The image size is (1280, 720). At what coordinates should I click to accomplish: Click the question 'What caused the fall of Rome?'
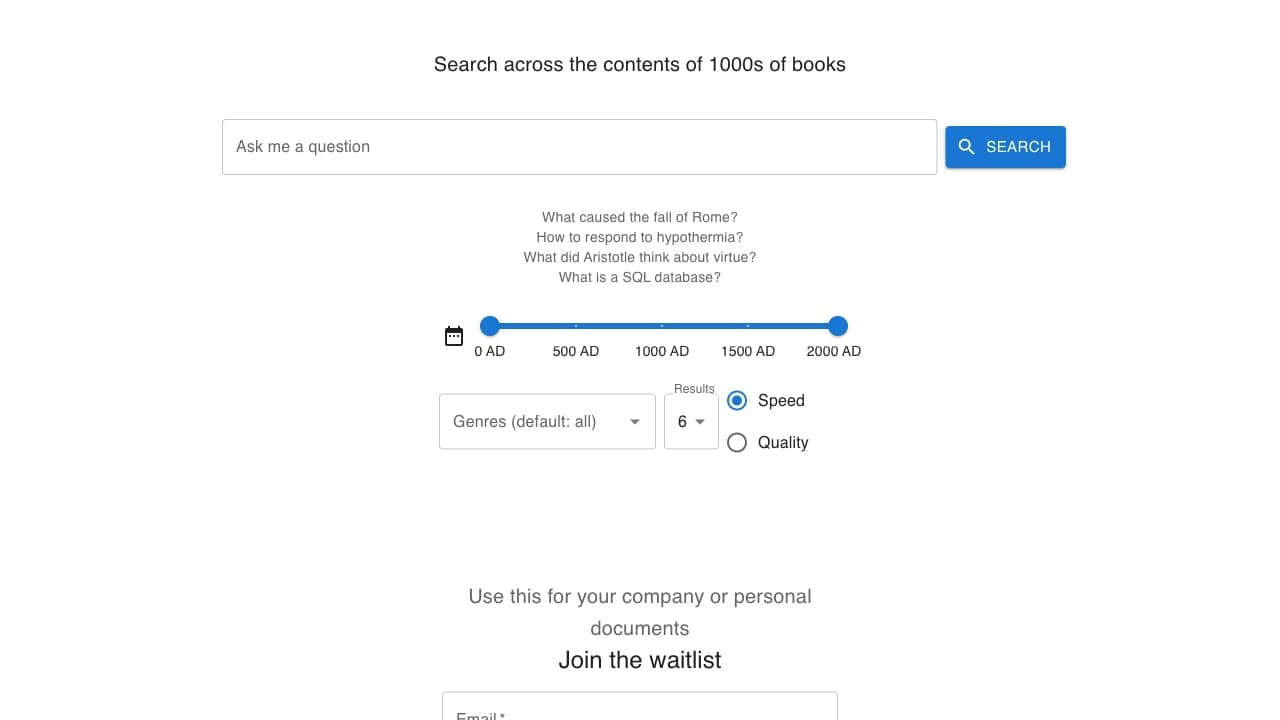[x=639, y=217]
